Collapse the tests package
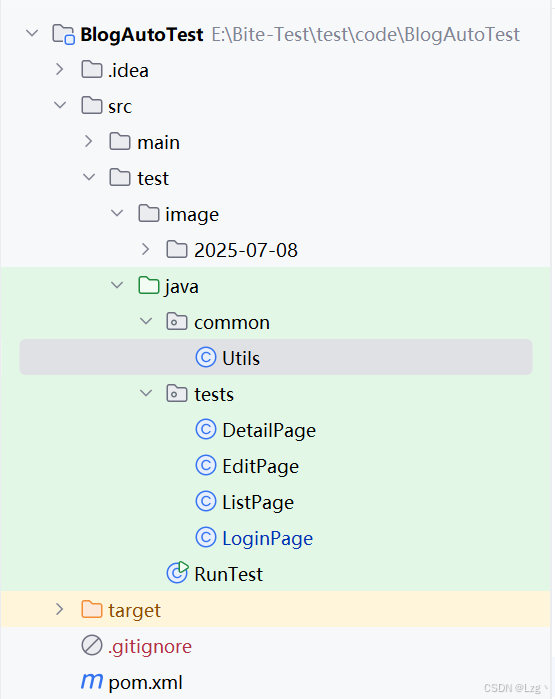 (146, 393)
